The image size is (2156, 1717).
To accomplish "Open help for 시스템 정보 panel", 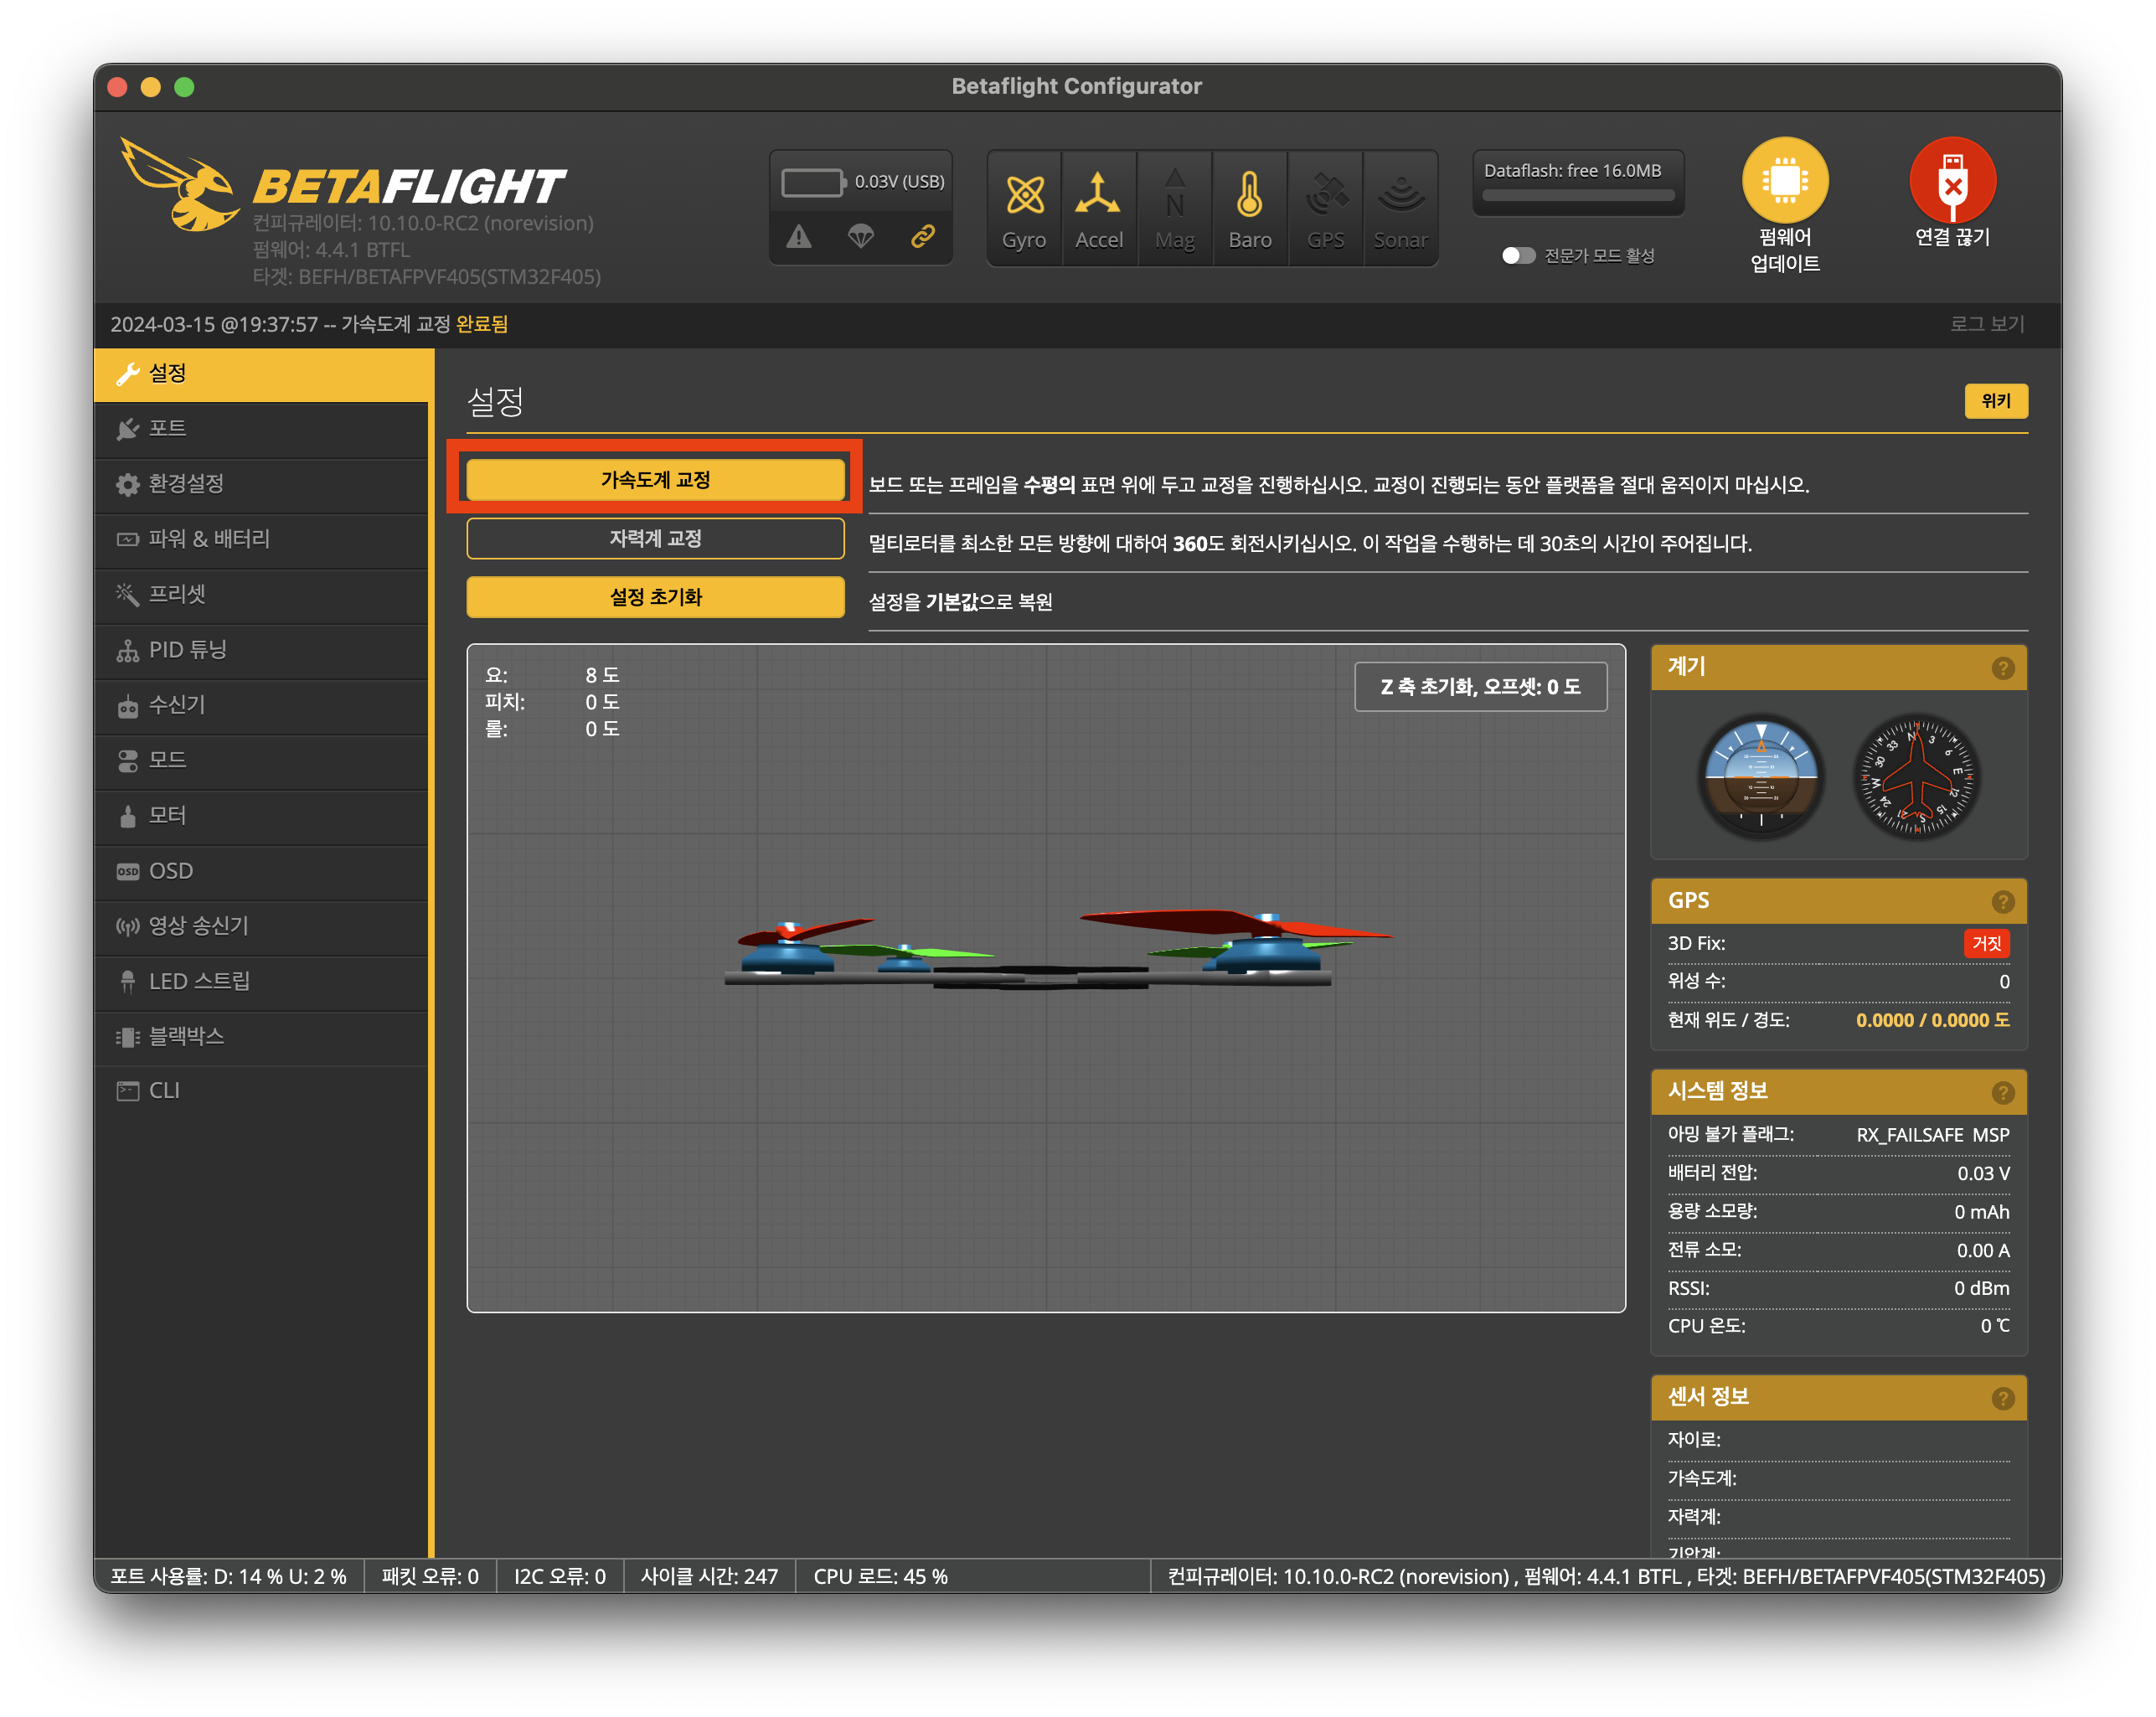I will tap(2002, 1092).
